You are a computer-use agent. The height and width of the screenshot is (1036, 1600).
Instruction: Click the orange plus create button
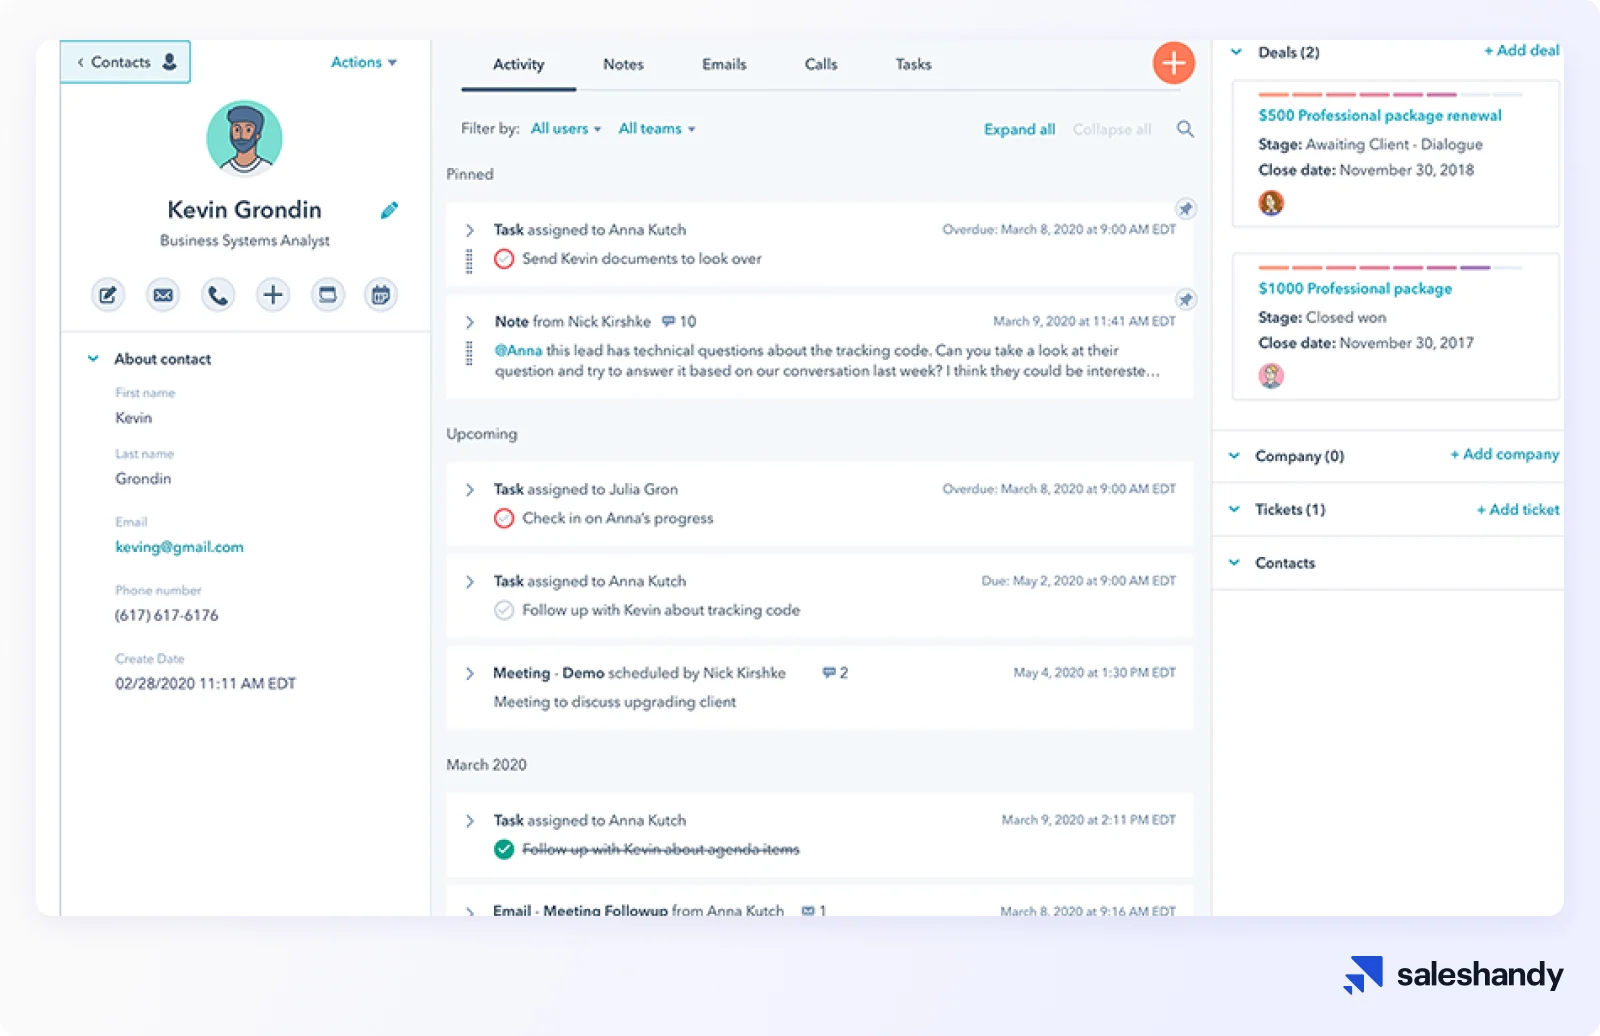[1173, 63]
